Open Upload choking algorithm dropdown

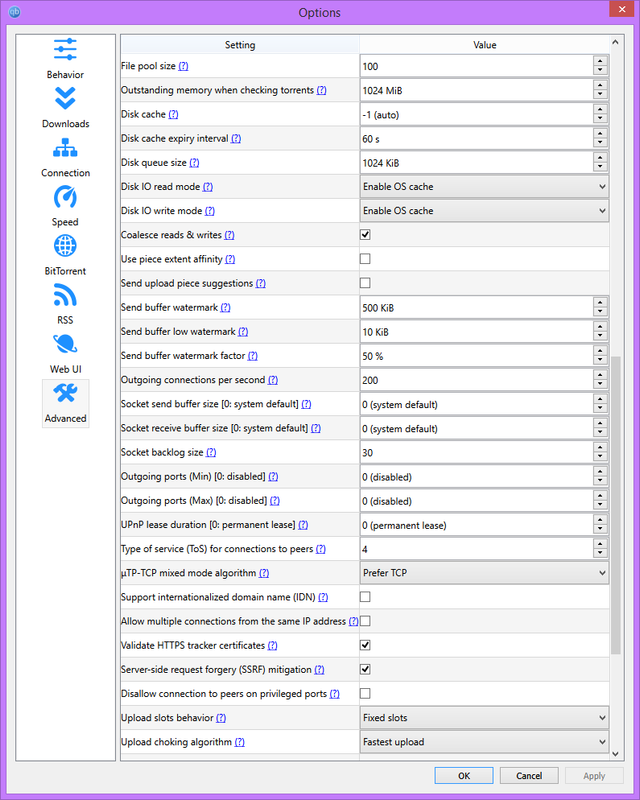pyautogui.click(x=484, y=742)
